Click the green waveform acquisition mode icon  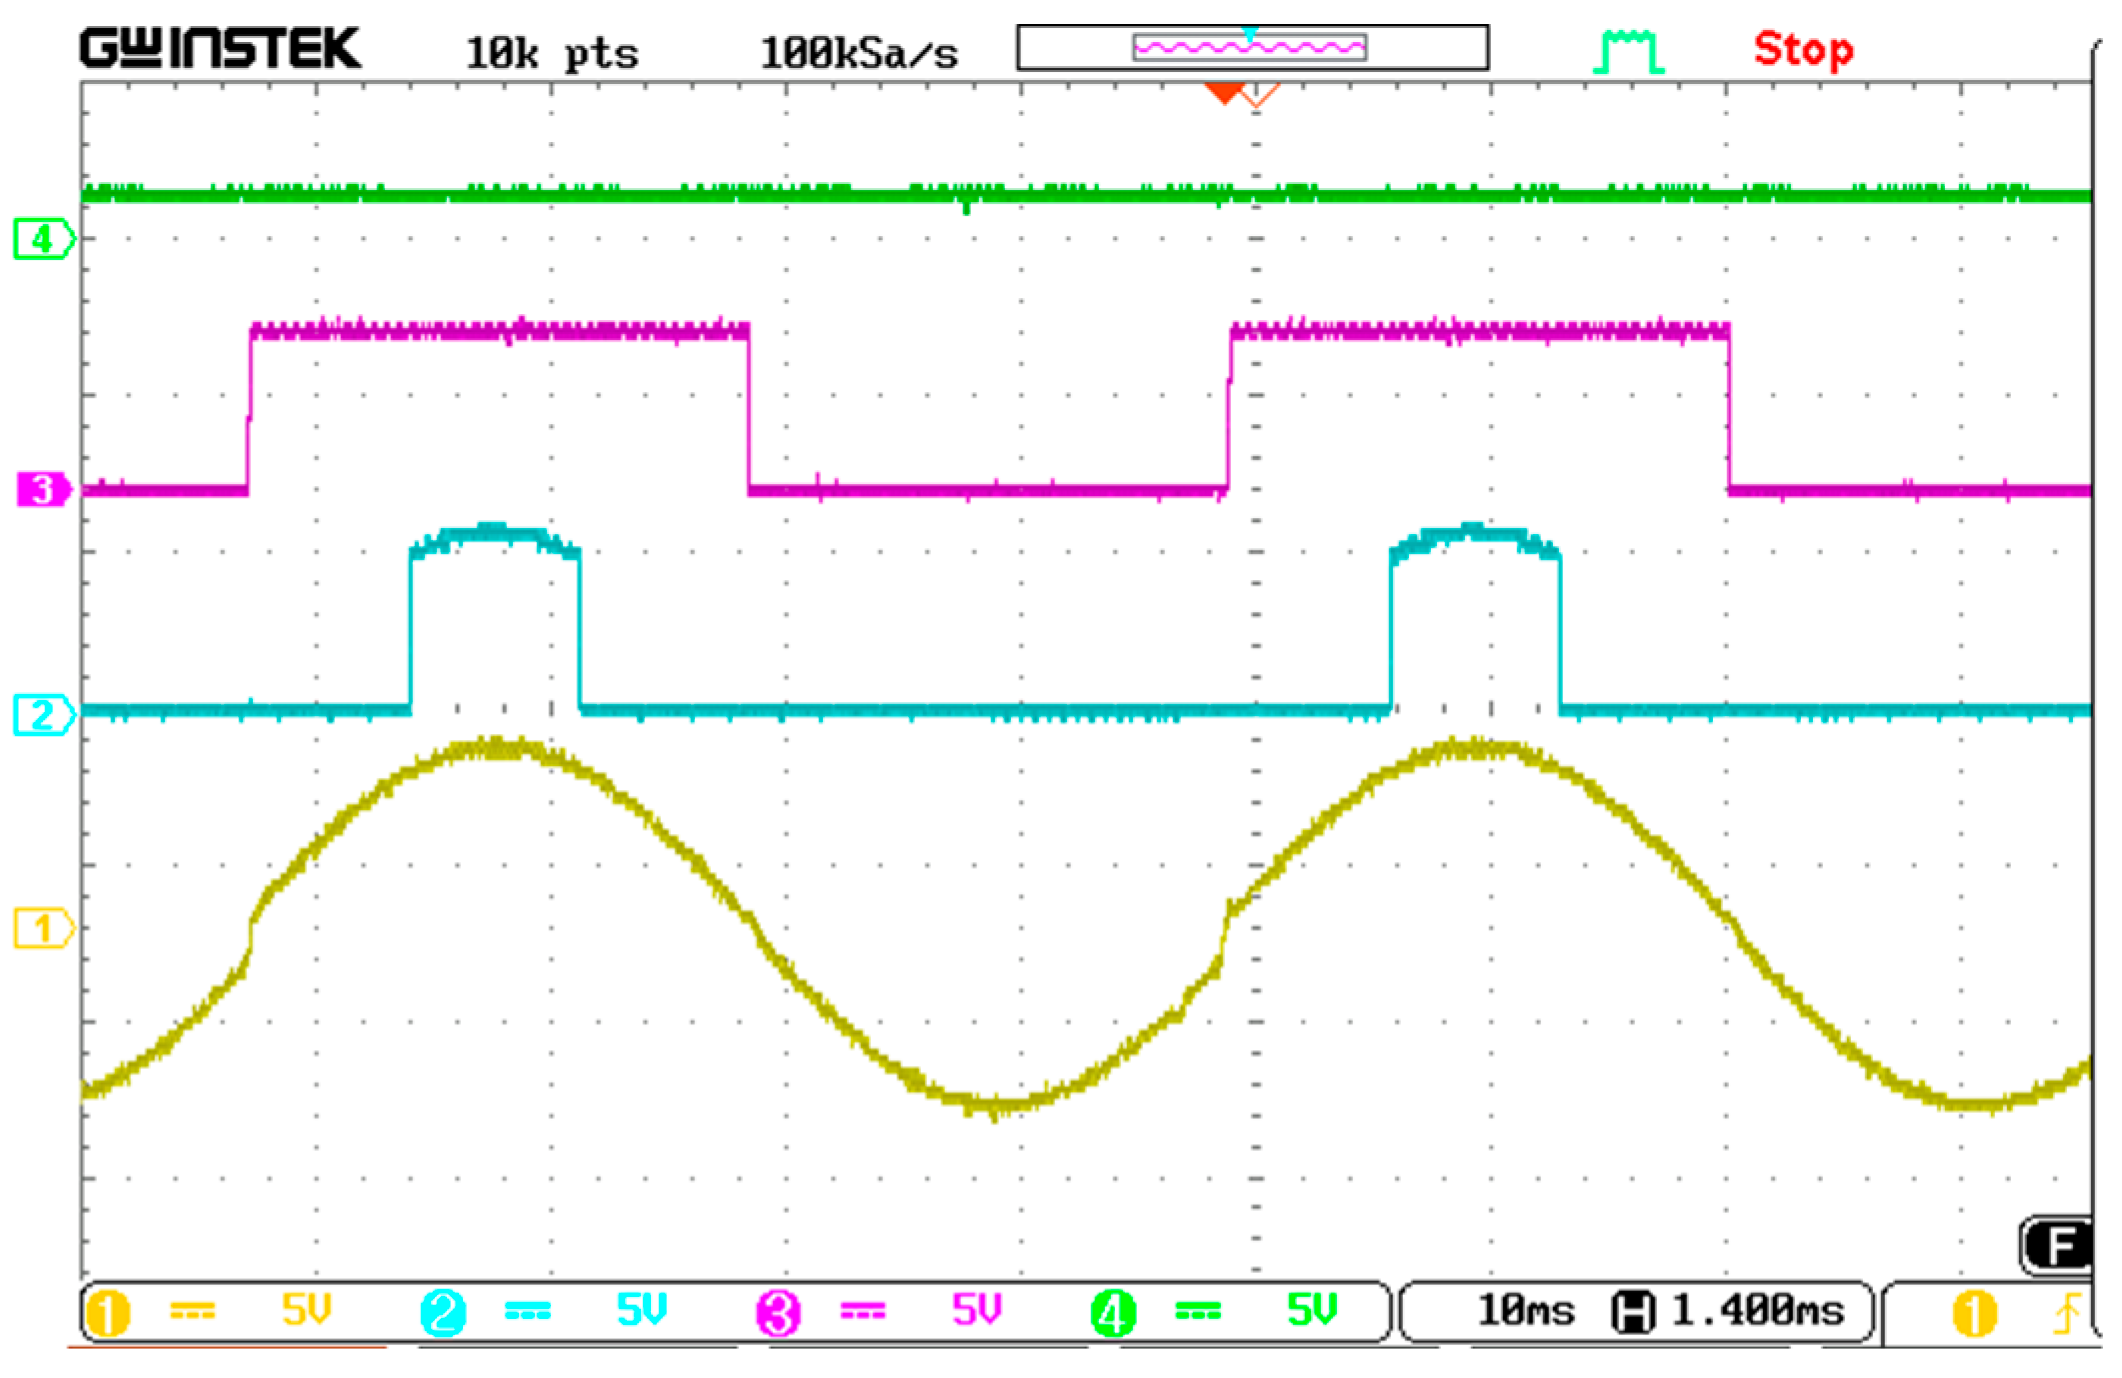tap(1629, 51)
